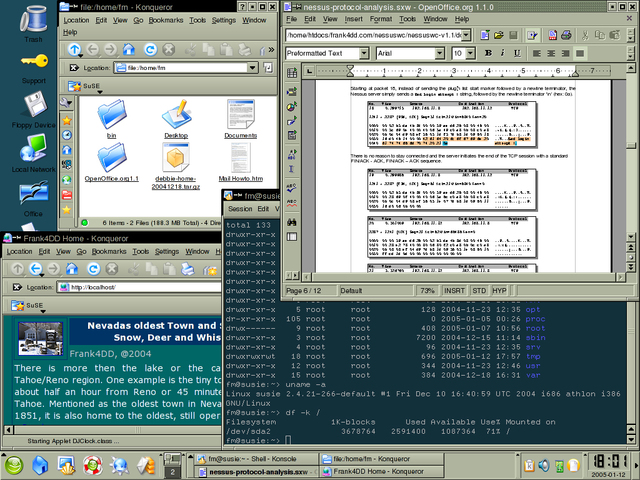Click Klipper clipboard icon in system tray
Viewport: 640px width, 480px height.
pyautogui.click(x=529, y=465)
